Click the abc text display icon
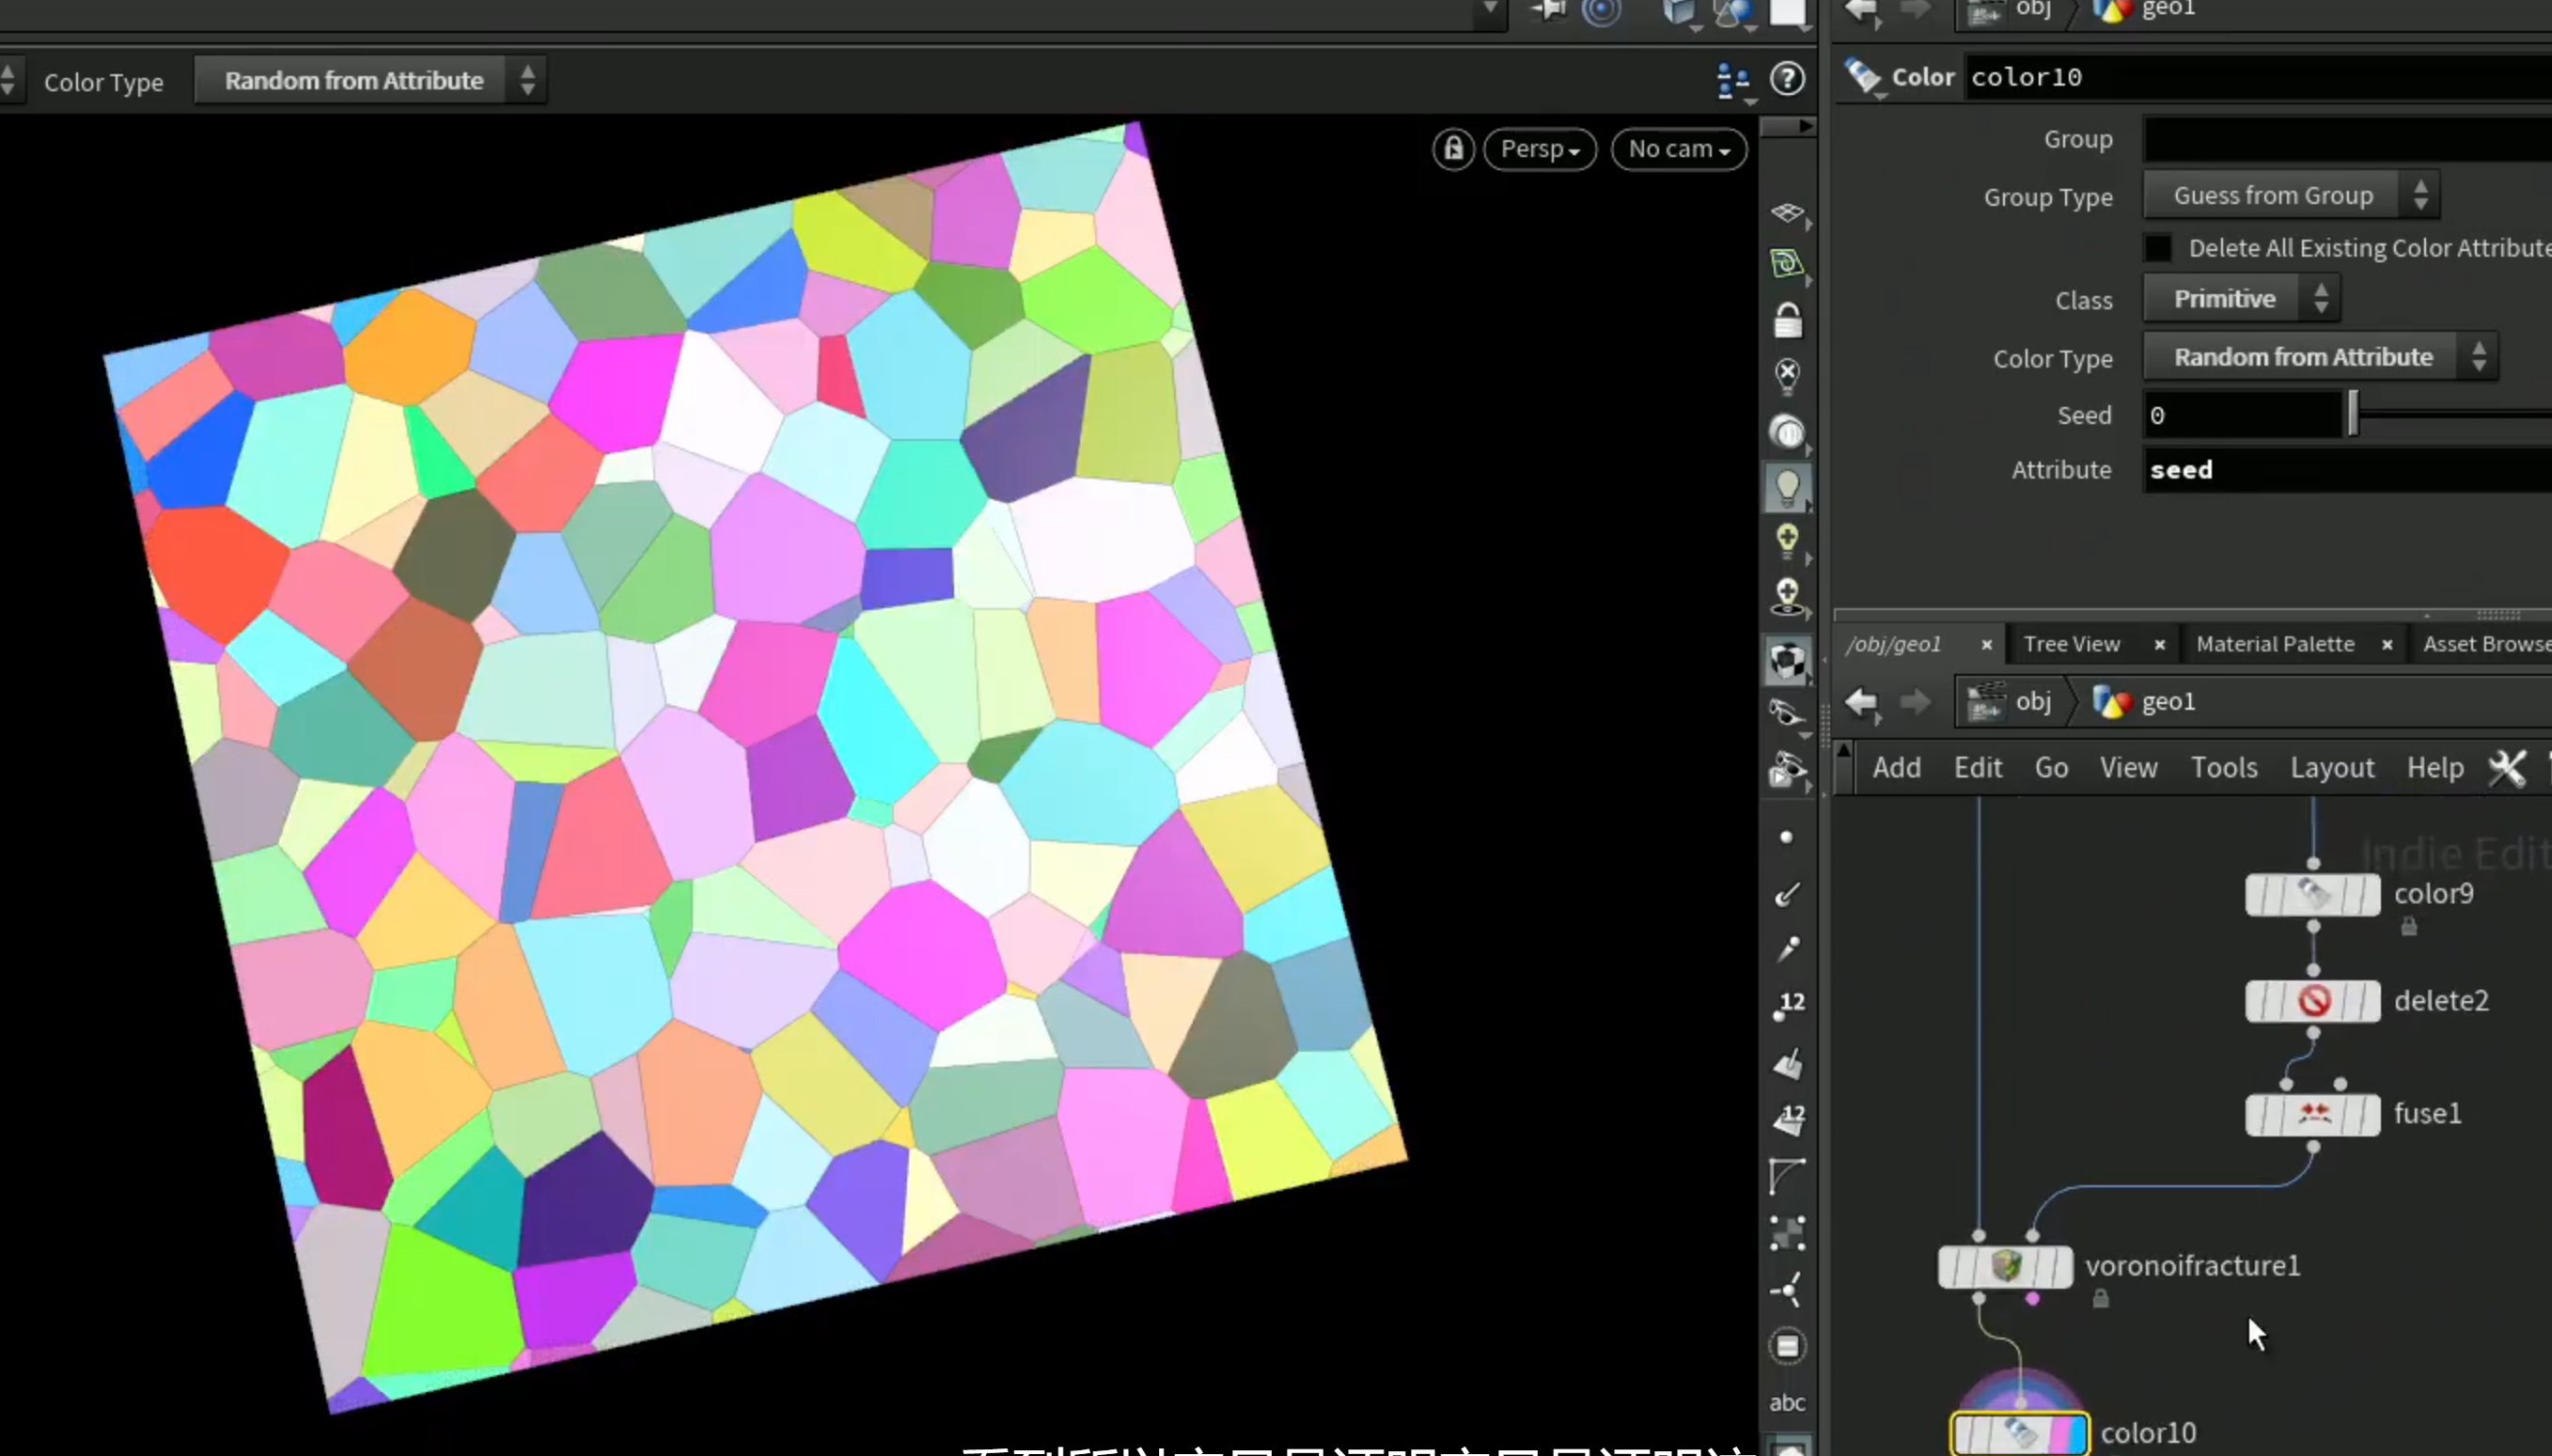This screenshot has width=2552, height=1456. [x=1787, y=1403]
